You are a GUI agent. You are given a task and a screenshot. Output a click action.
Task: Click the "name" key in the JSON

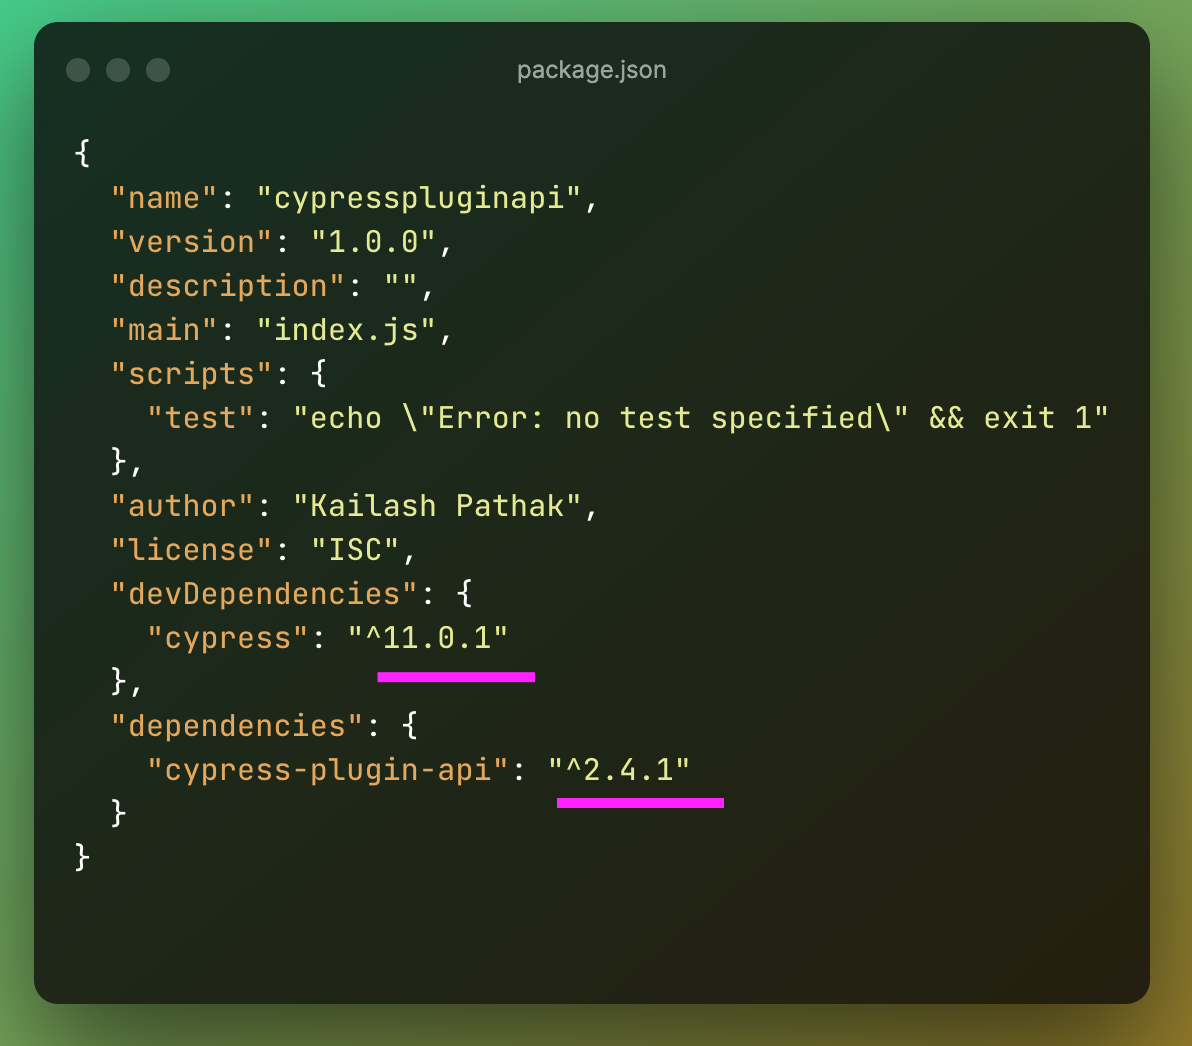(164, 198)
